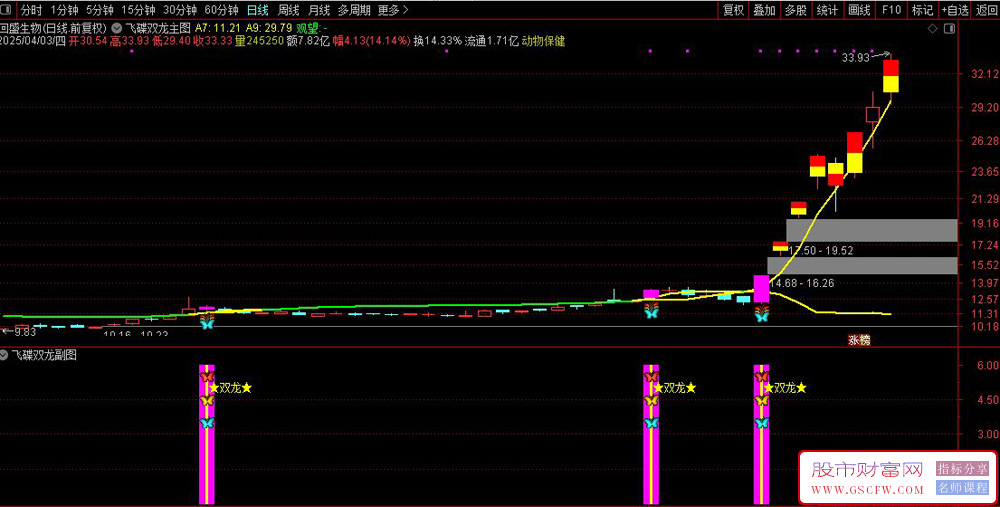The height and width of the screenshot is (507, 1000).
Task: Click the red butterfly in the rightmost magenta bar
Action: pyautogui.click(x=761, y=377)
